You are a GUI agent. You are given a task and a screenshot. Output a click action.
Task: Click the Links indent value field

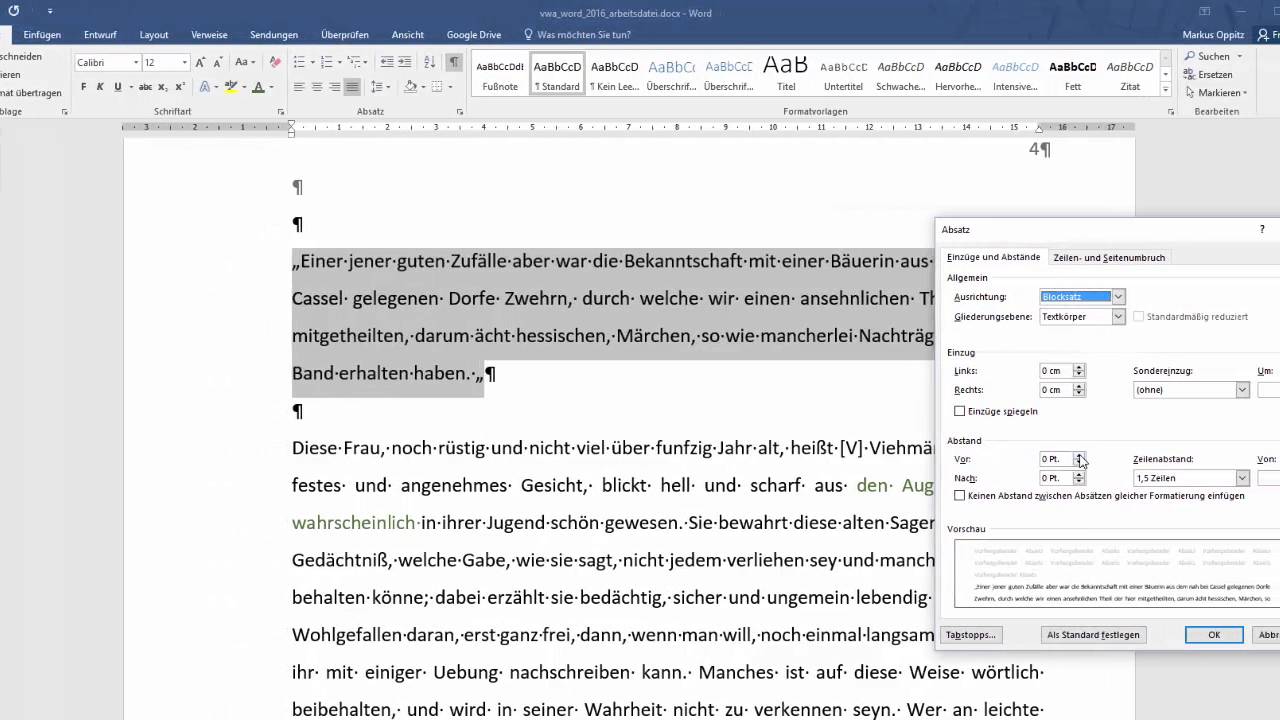click(1055, 371)
